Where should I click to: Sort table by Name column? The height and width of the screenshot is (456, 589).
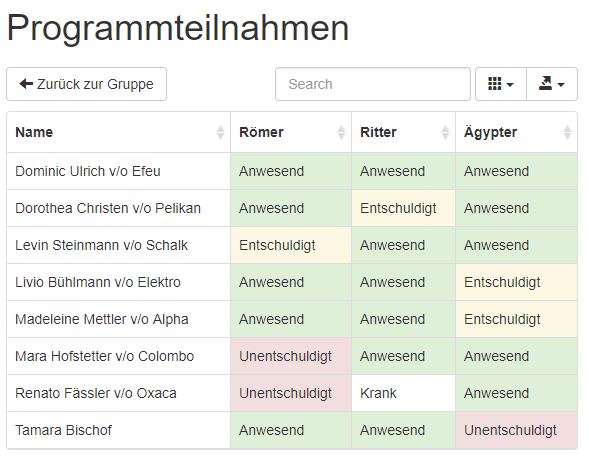click(118, 132)
